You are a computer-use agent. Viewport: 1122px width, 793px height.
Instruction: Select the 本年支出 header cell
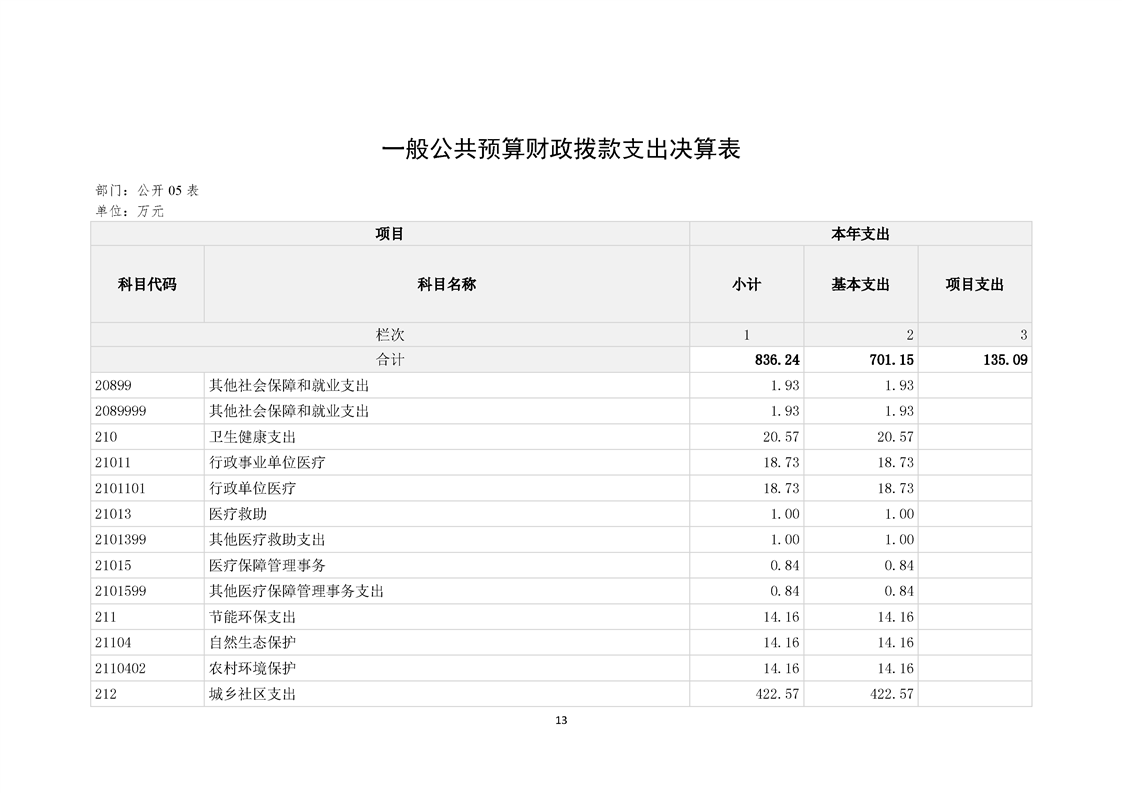(860, 234)
